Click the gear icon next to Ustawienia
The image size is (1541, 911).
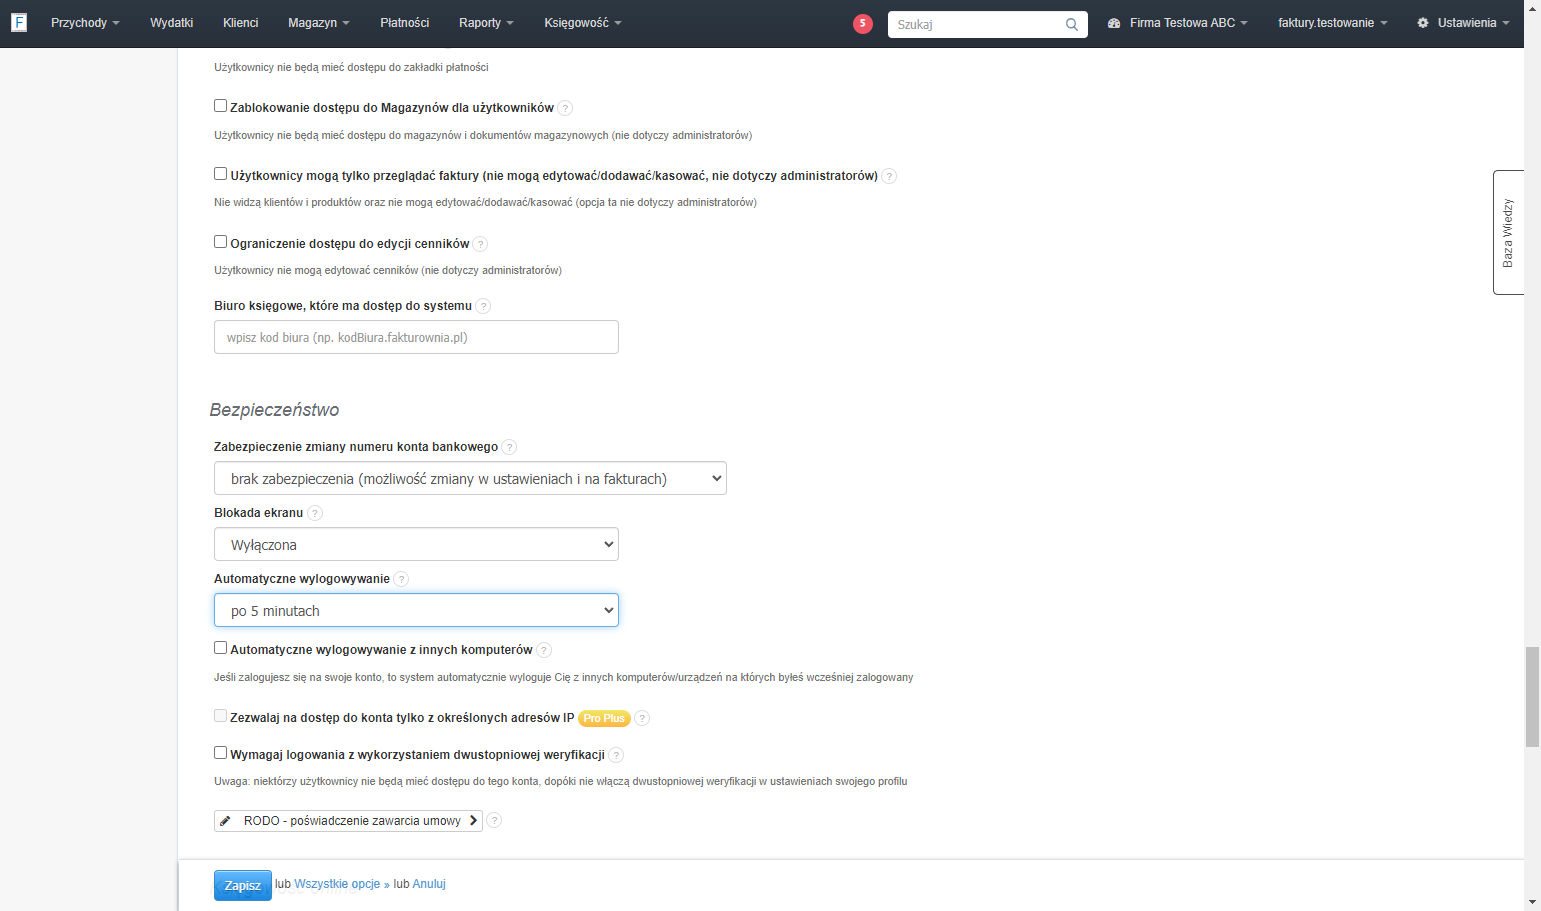tap(1423, 23)
